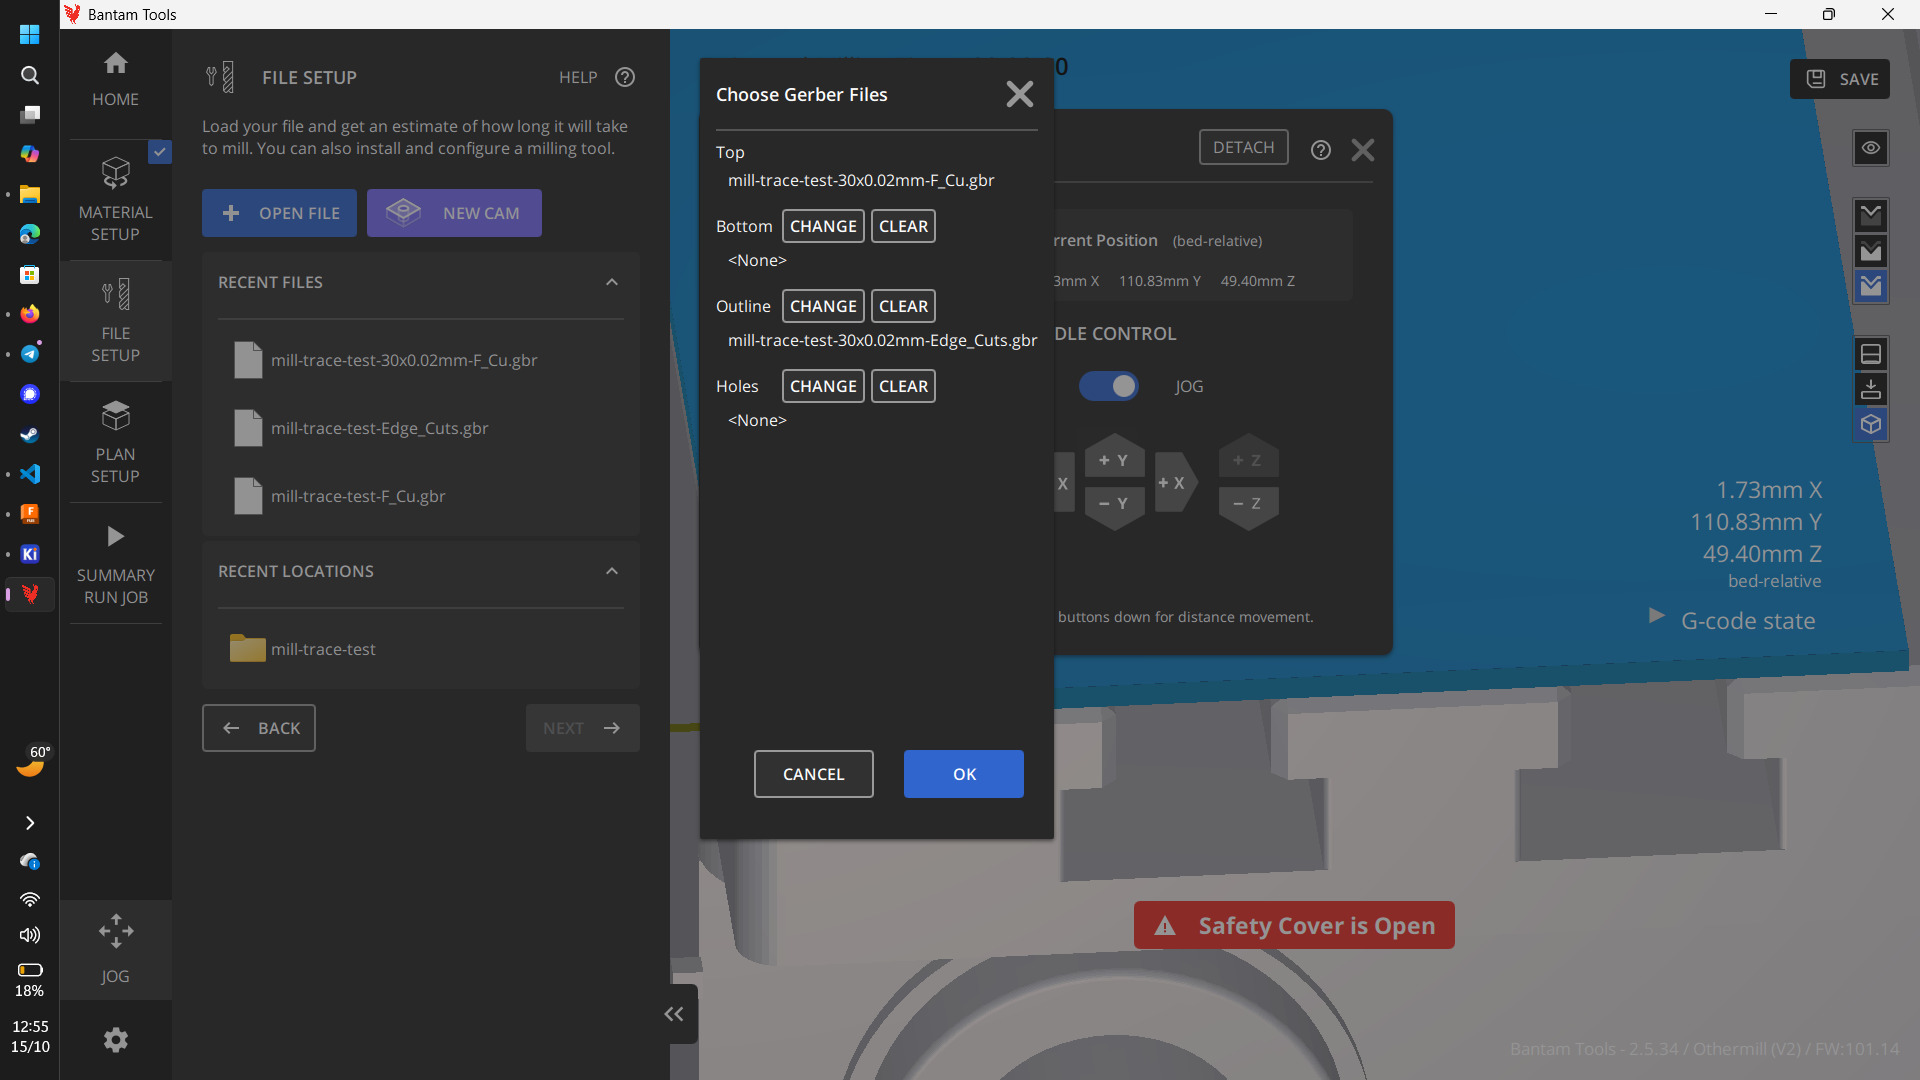Screen dimensions: 1920x1080
Task: Open the Plan Setup step
Action: 115,443
